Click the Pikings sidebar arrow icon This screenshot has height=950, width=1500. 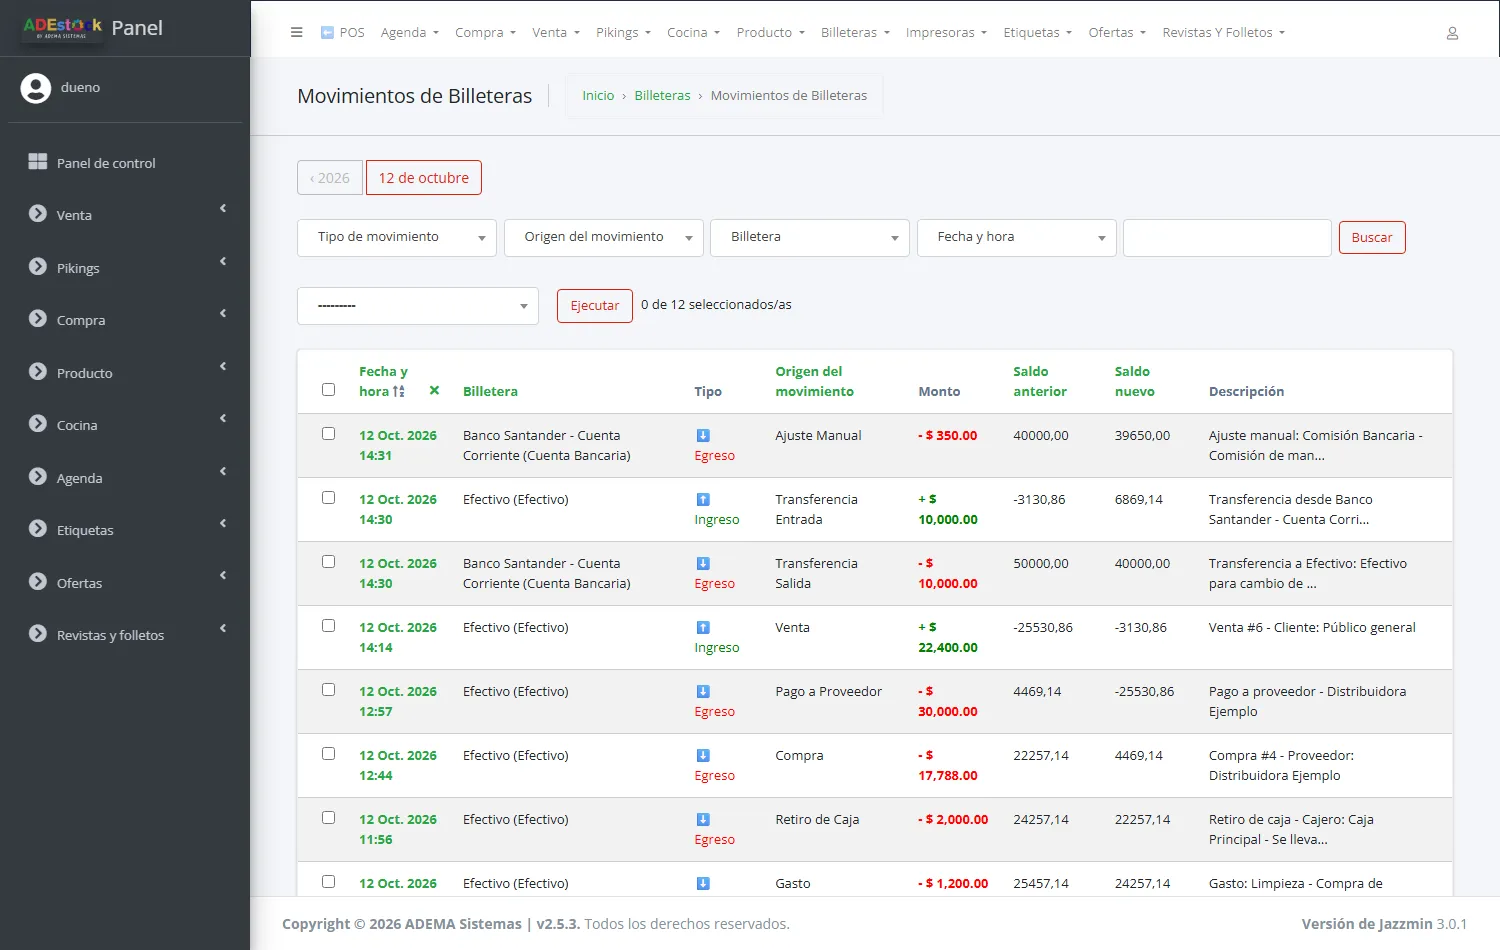click(38, 267)
